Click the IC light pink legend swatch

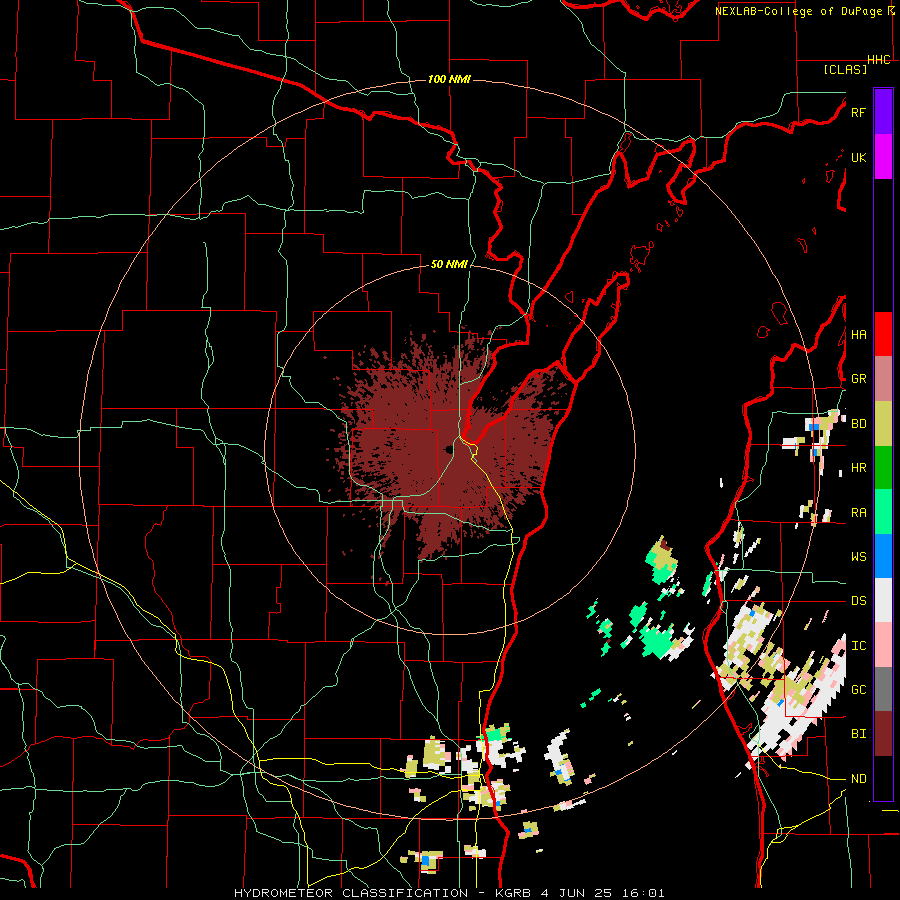tap(883, 645)
